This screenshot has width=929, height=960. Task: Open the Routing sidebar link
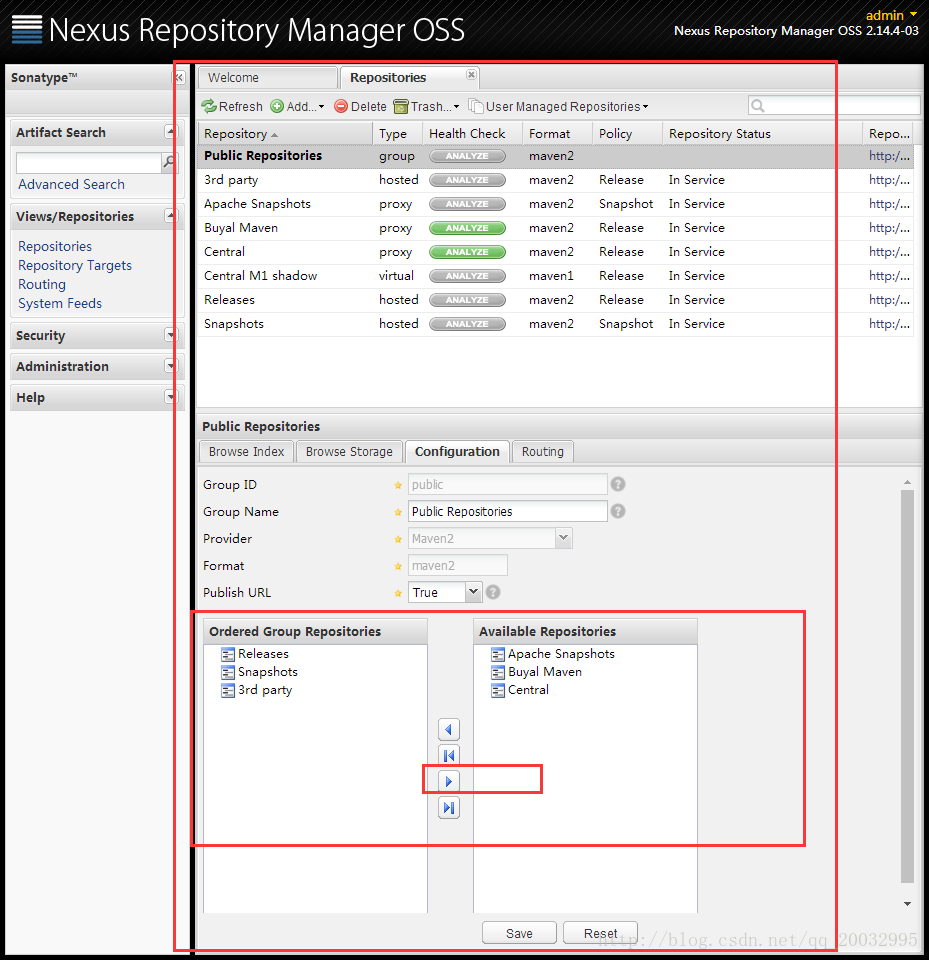pyautogui.click(x=42, y=284)
